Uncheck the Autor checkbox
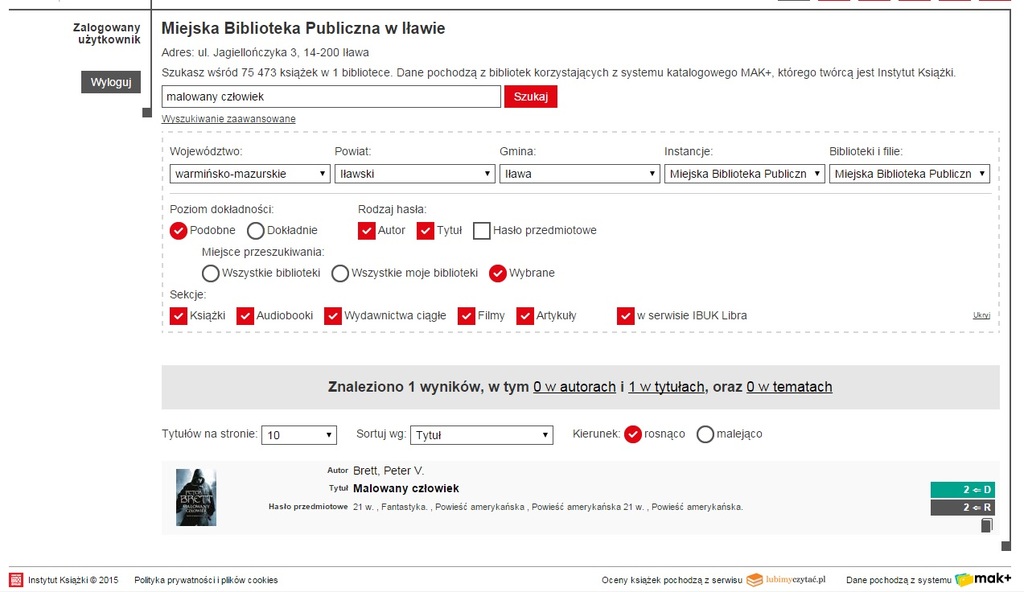 tap(366, 231)
